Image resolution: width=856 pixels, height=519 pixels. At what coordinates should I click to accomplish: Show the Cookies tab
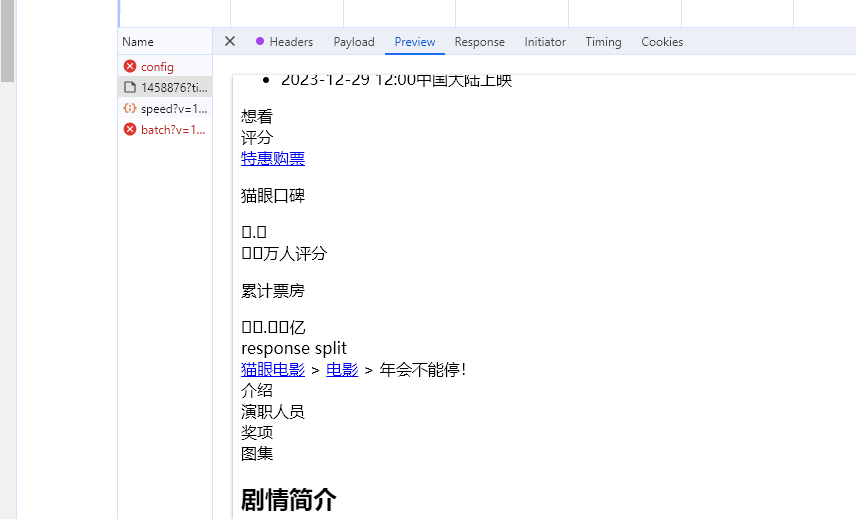[662, 42]
